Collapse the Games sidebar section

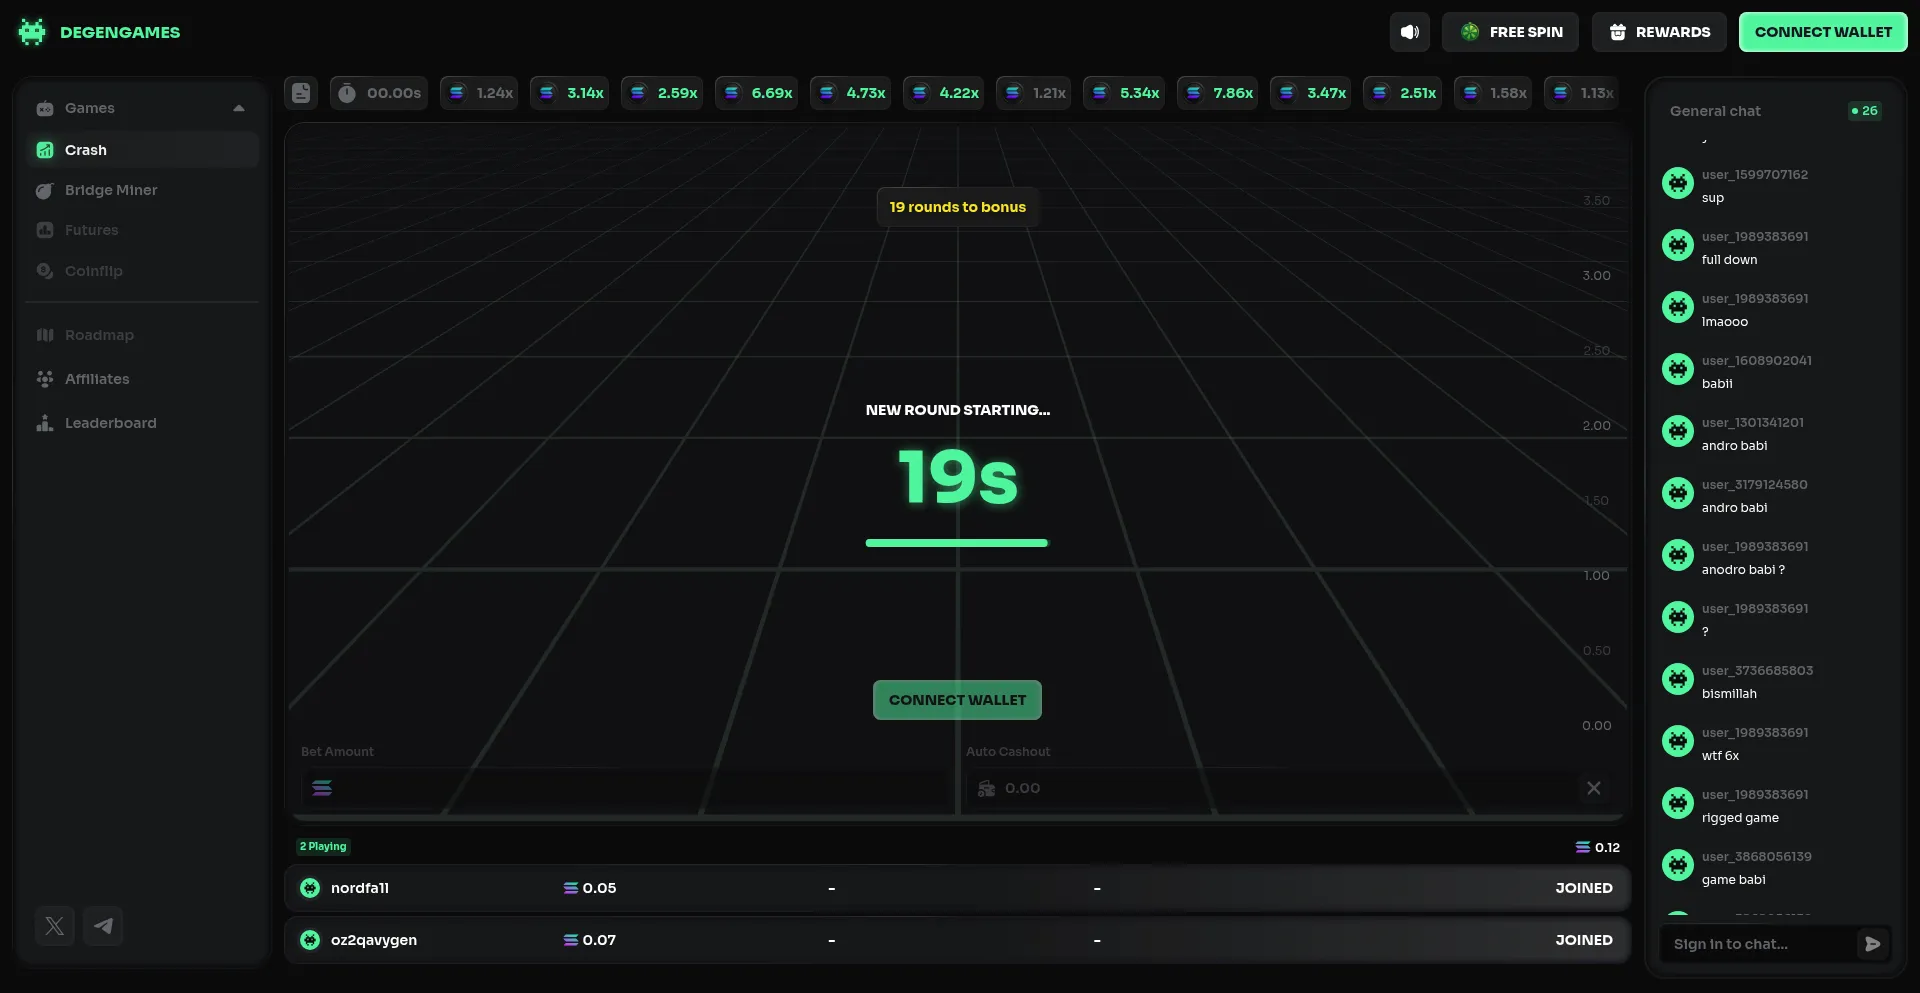(238, 108)
